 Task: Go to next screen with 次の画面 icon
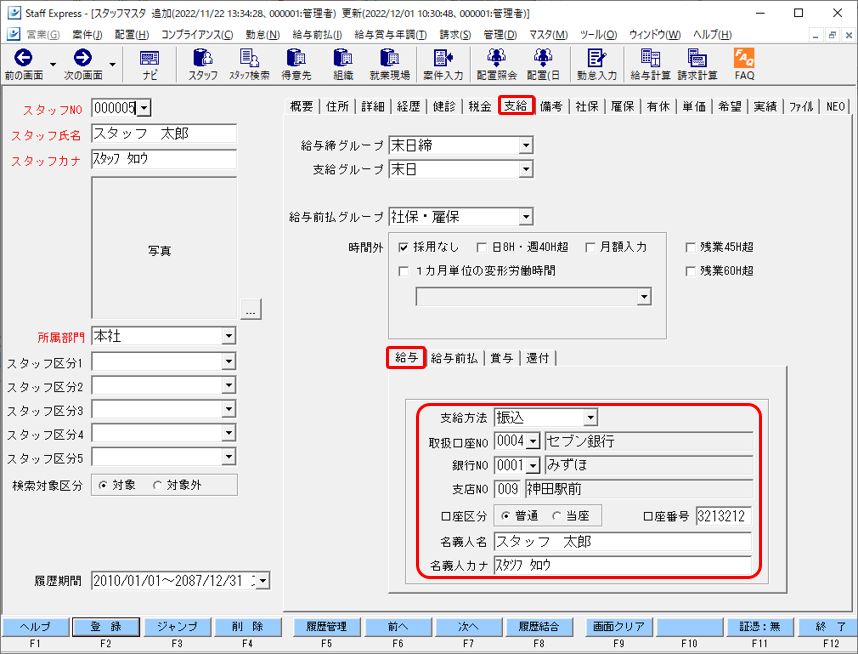tap(83, 65)
